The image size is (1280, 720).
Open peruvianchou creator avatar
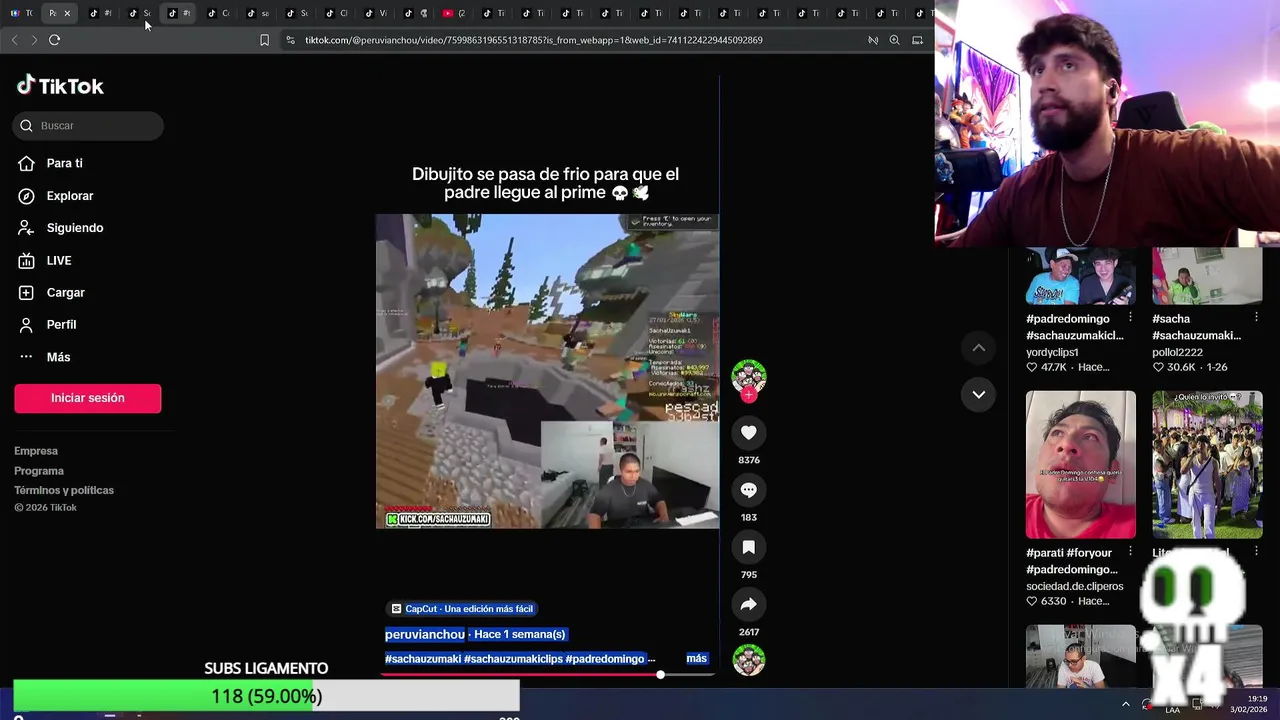coord(748,376)
